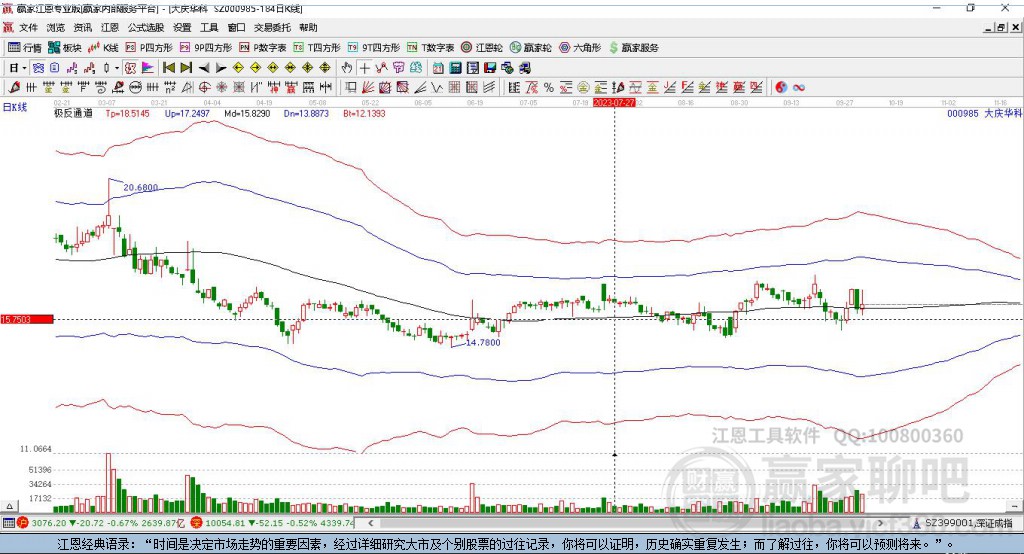1024x554 pixels.
Task: Open the T数字表 tool
Action: coord(430,48)
